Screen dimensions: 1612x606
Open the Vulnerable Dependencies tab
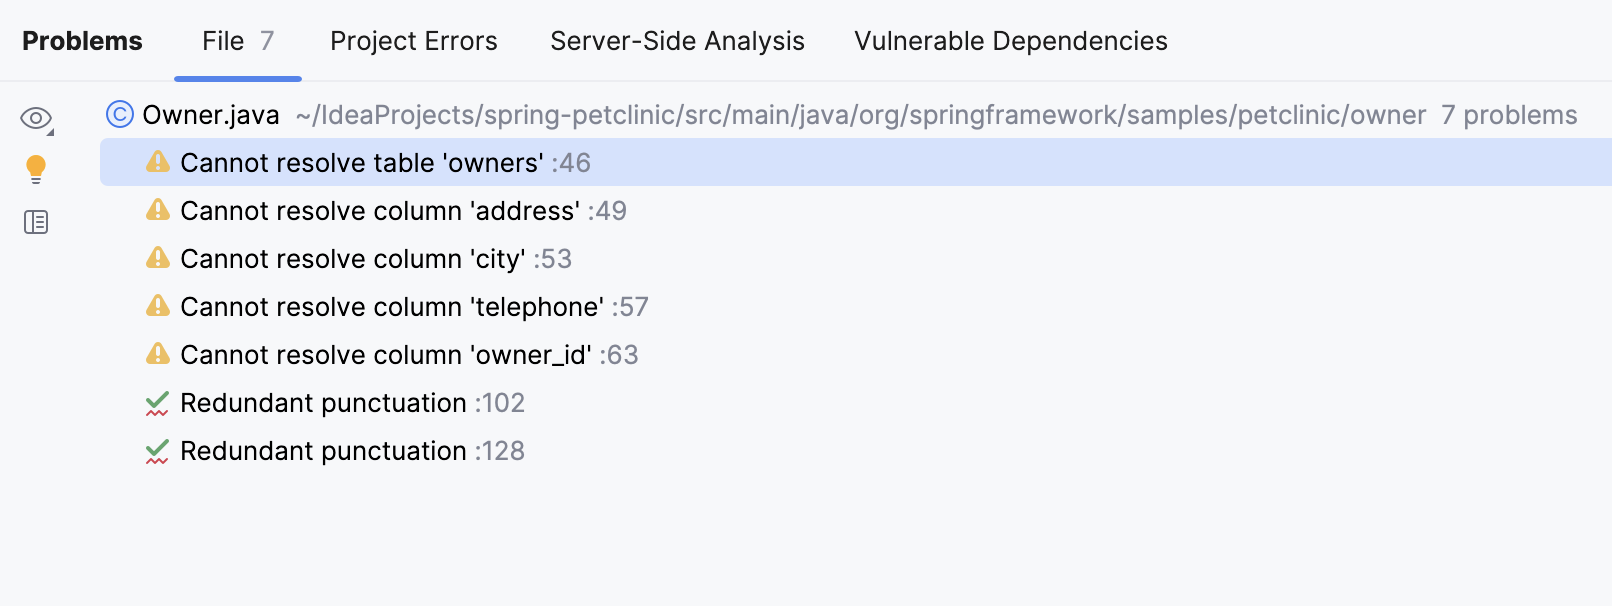(1010, 41)
